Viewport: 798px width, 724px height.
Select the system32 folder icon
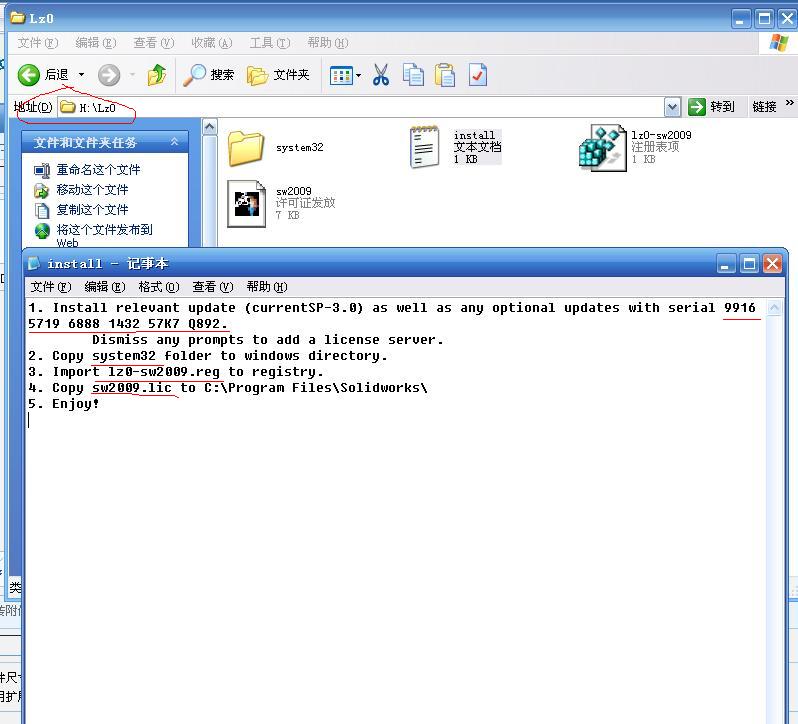click(246, 148)
